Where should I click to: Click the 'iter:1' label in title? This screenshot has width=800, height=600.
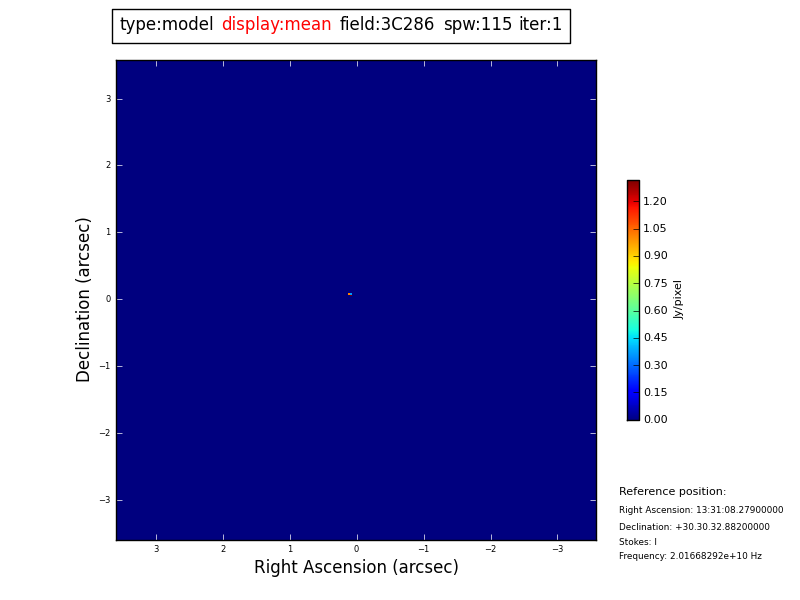click(x=540, y=25)
